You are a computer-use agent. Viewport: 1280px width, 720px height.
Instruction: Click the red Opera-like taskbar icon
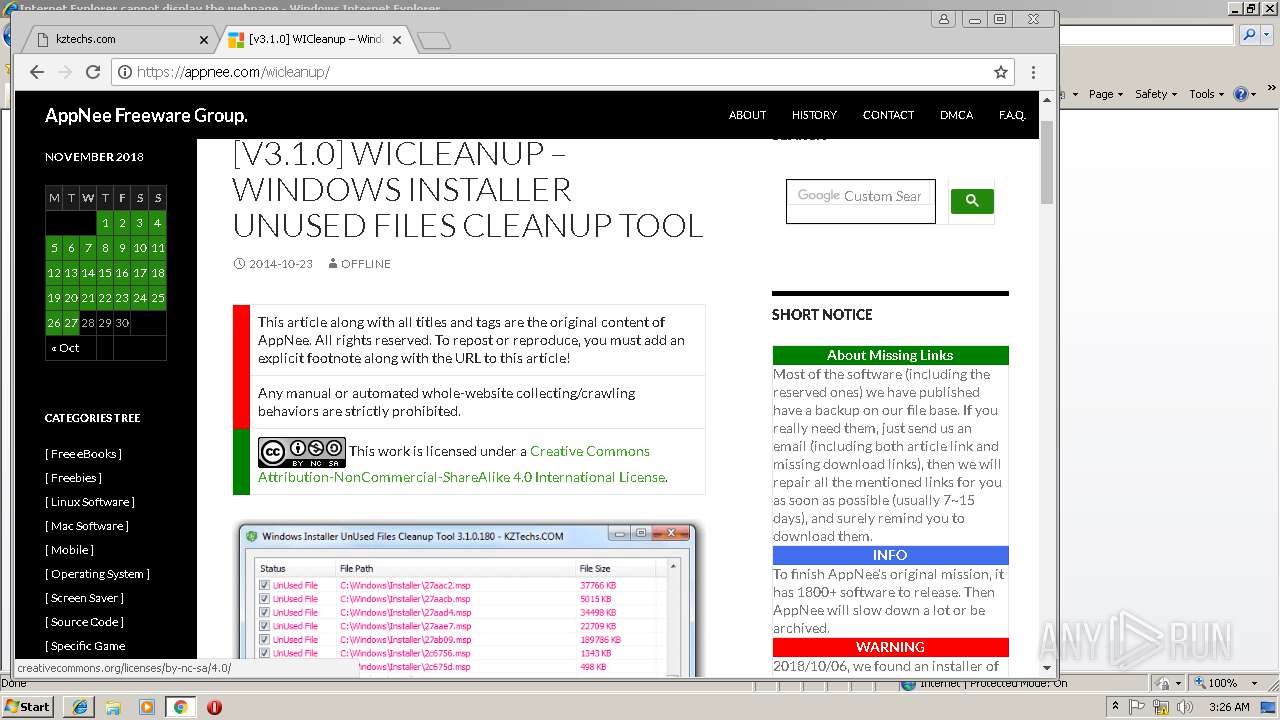click(214, 707)
